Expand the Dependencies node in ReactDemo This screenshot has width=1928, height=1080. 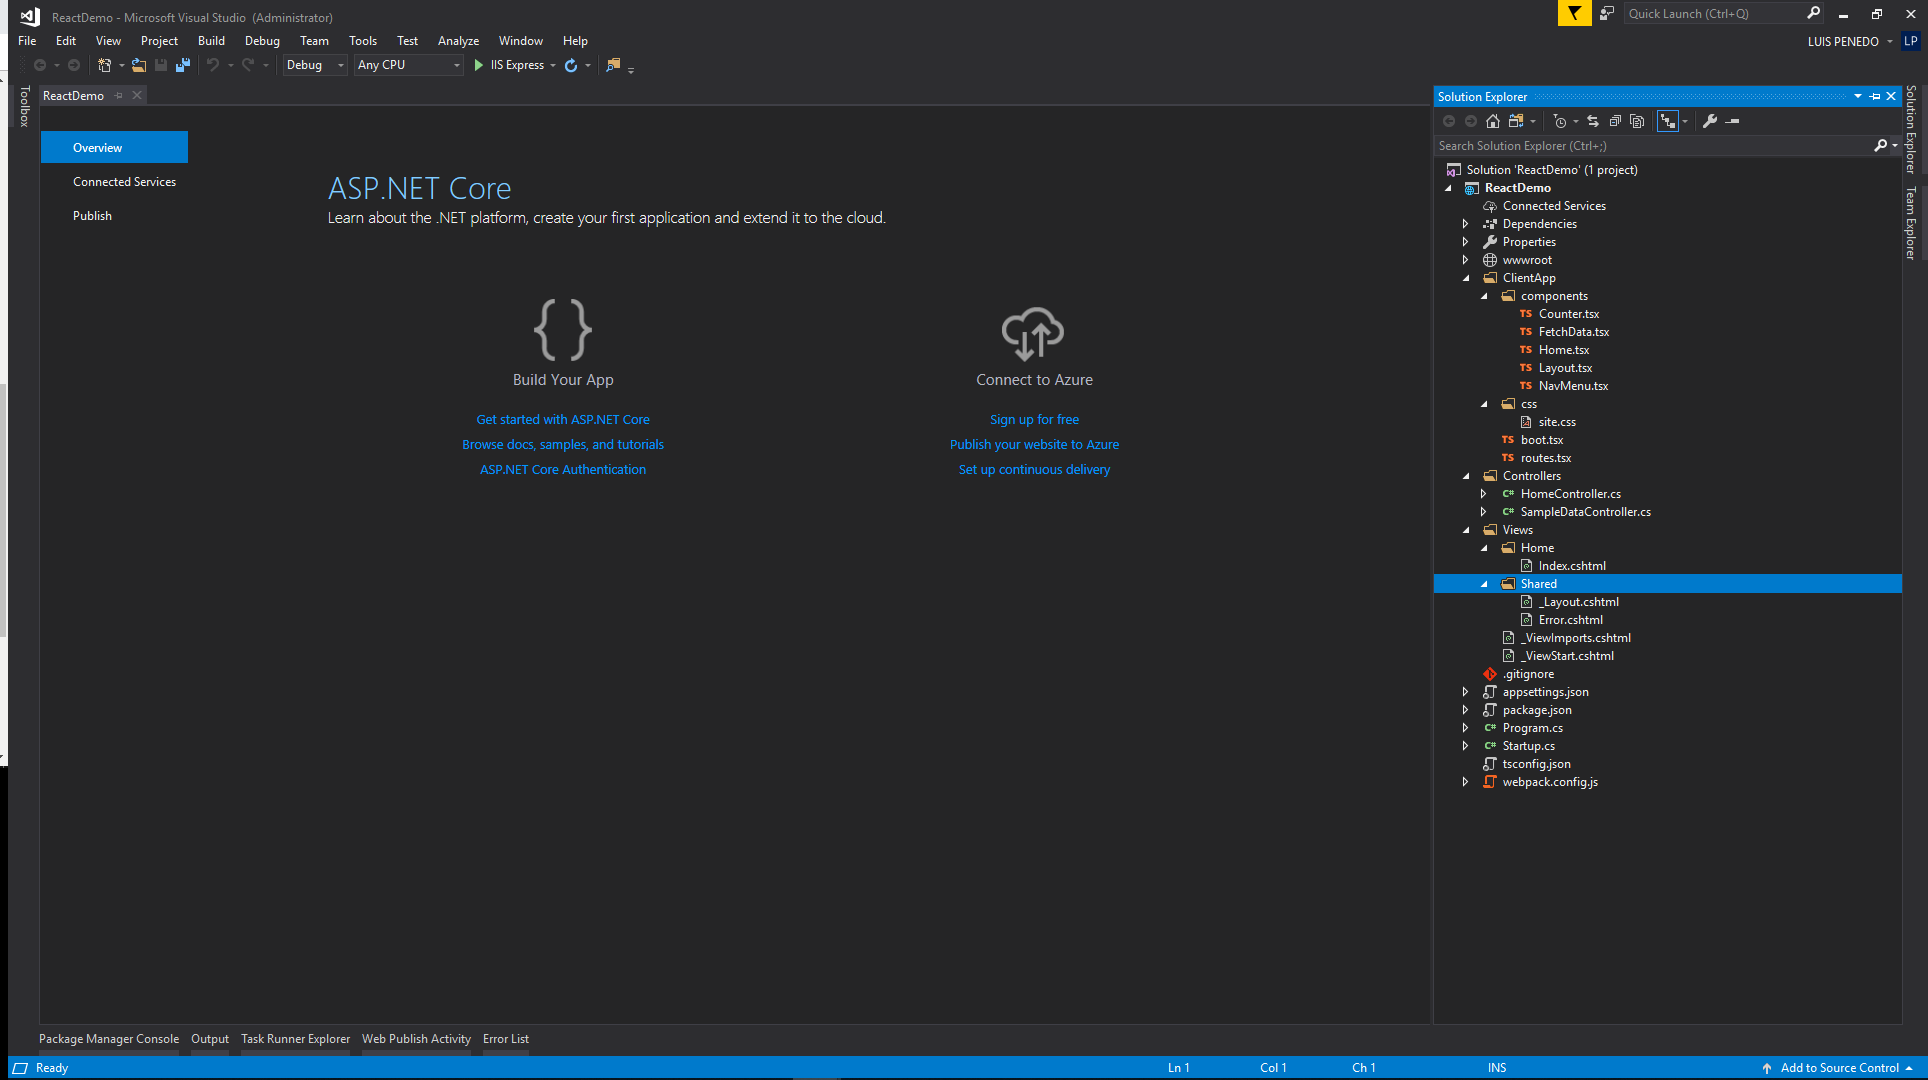click(1467, 222)
